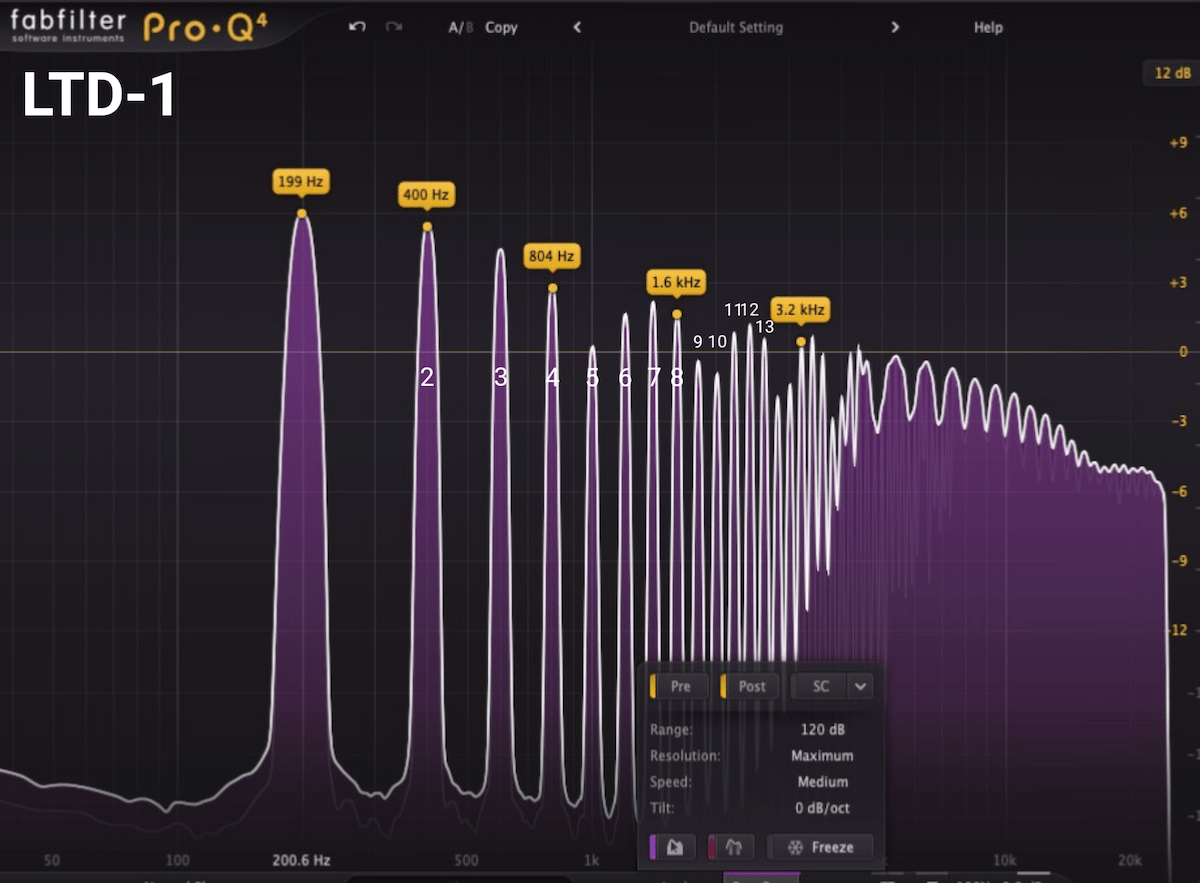Toggle the SC sidechain analyzer
This screenshot has width=1200, height=883.
click(x=819, y=686)
